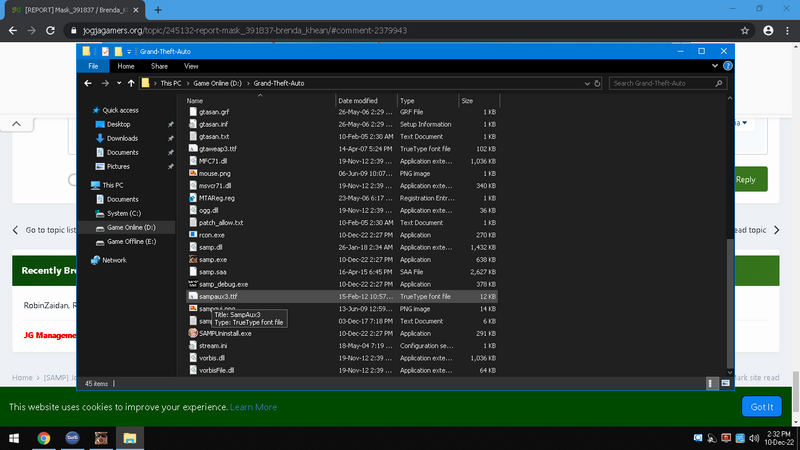Expand the ribbon with the chevron
The height and width of the screenshot is (450, 800).
pos(715,66)
